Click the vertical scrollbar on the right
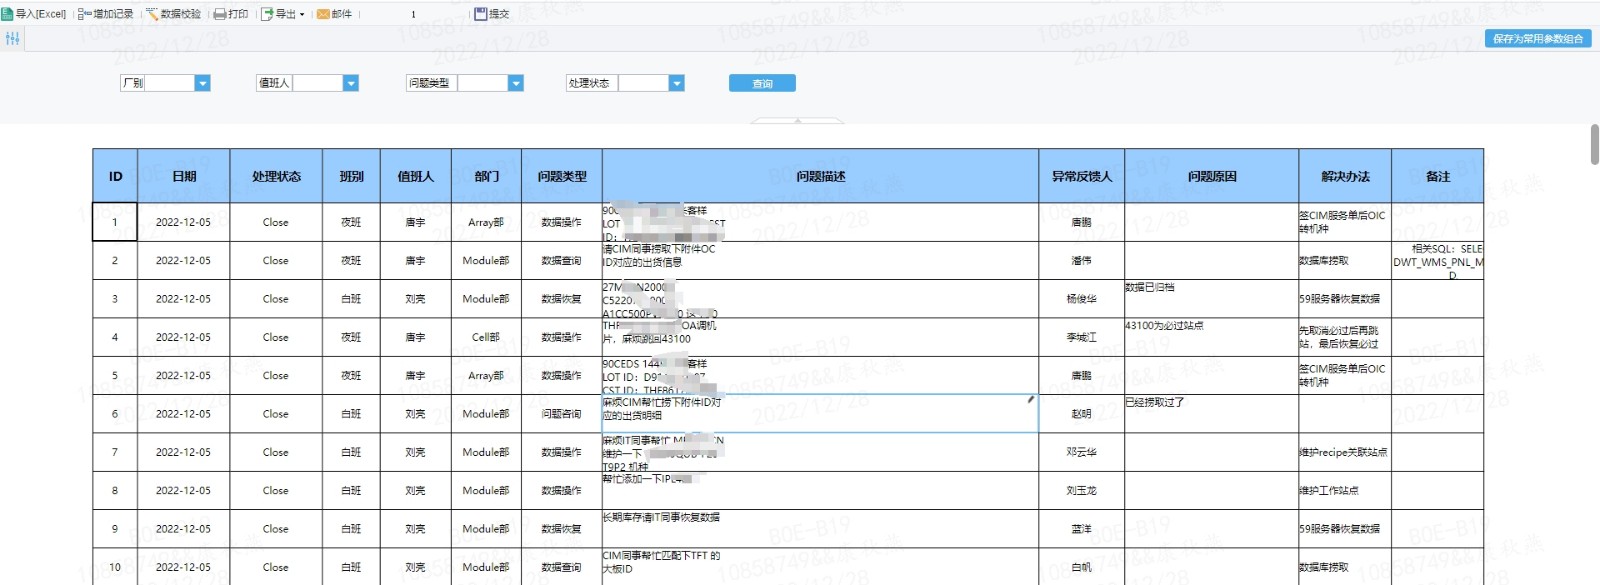 [x=1594, y=145]
